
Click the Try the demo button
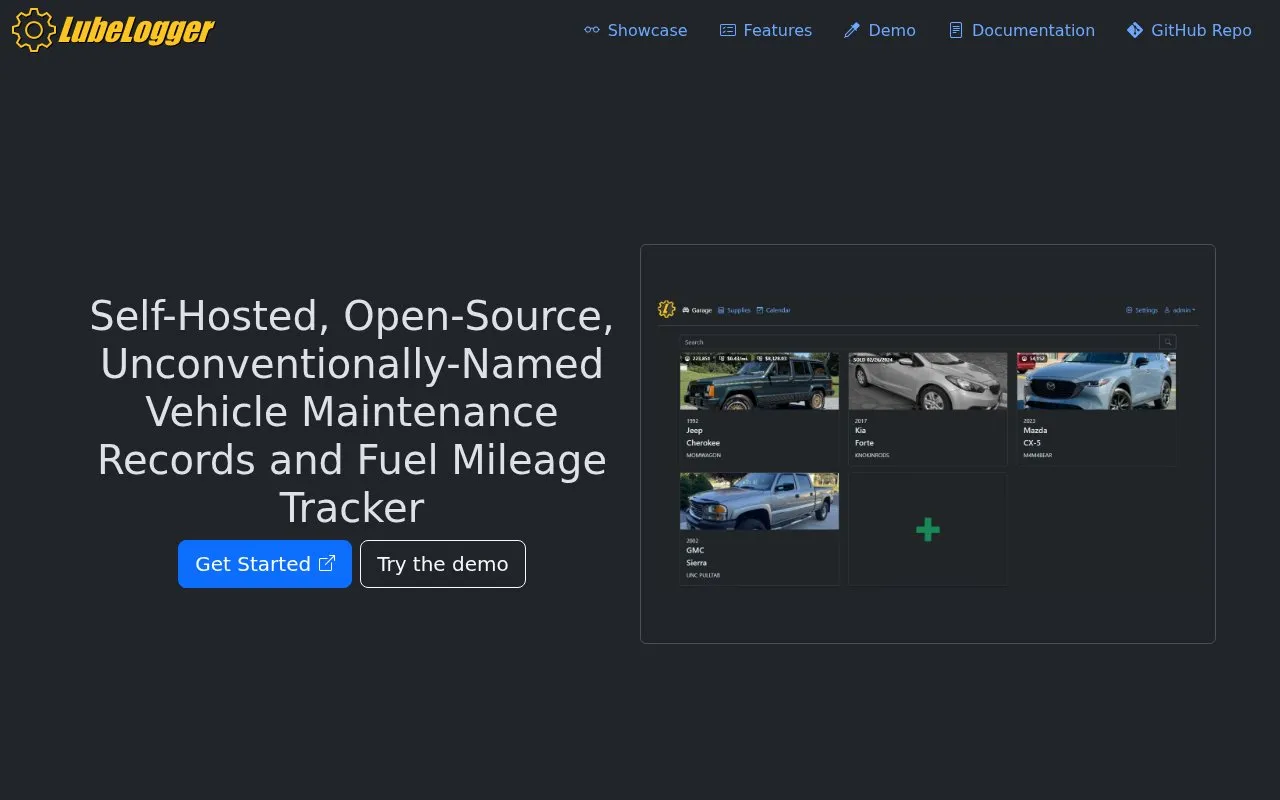tap(443, 564)
